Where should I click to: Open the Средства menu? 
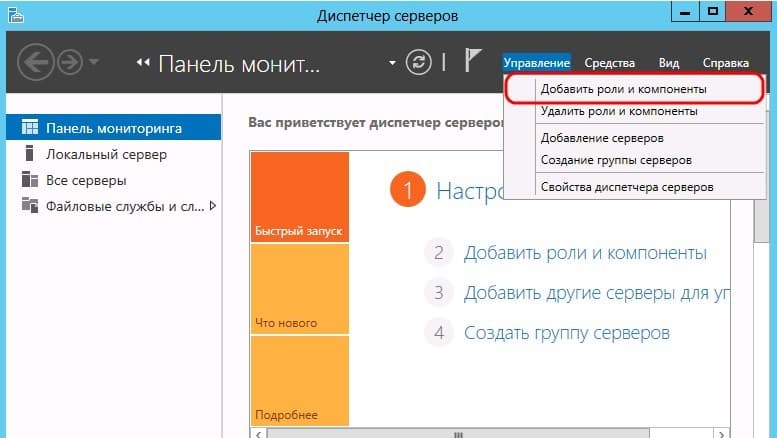609,63
